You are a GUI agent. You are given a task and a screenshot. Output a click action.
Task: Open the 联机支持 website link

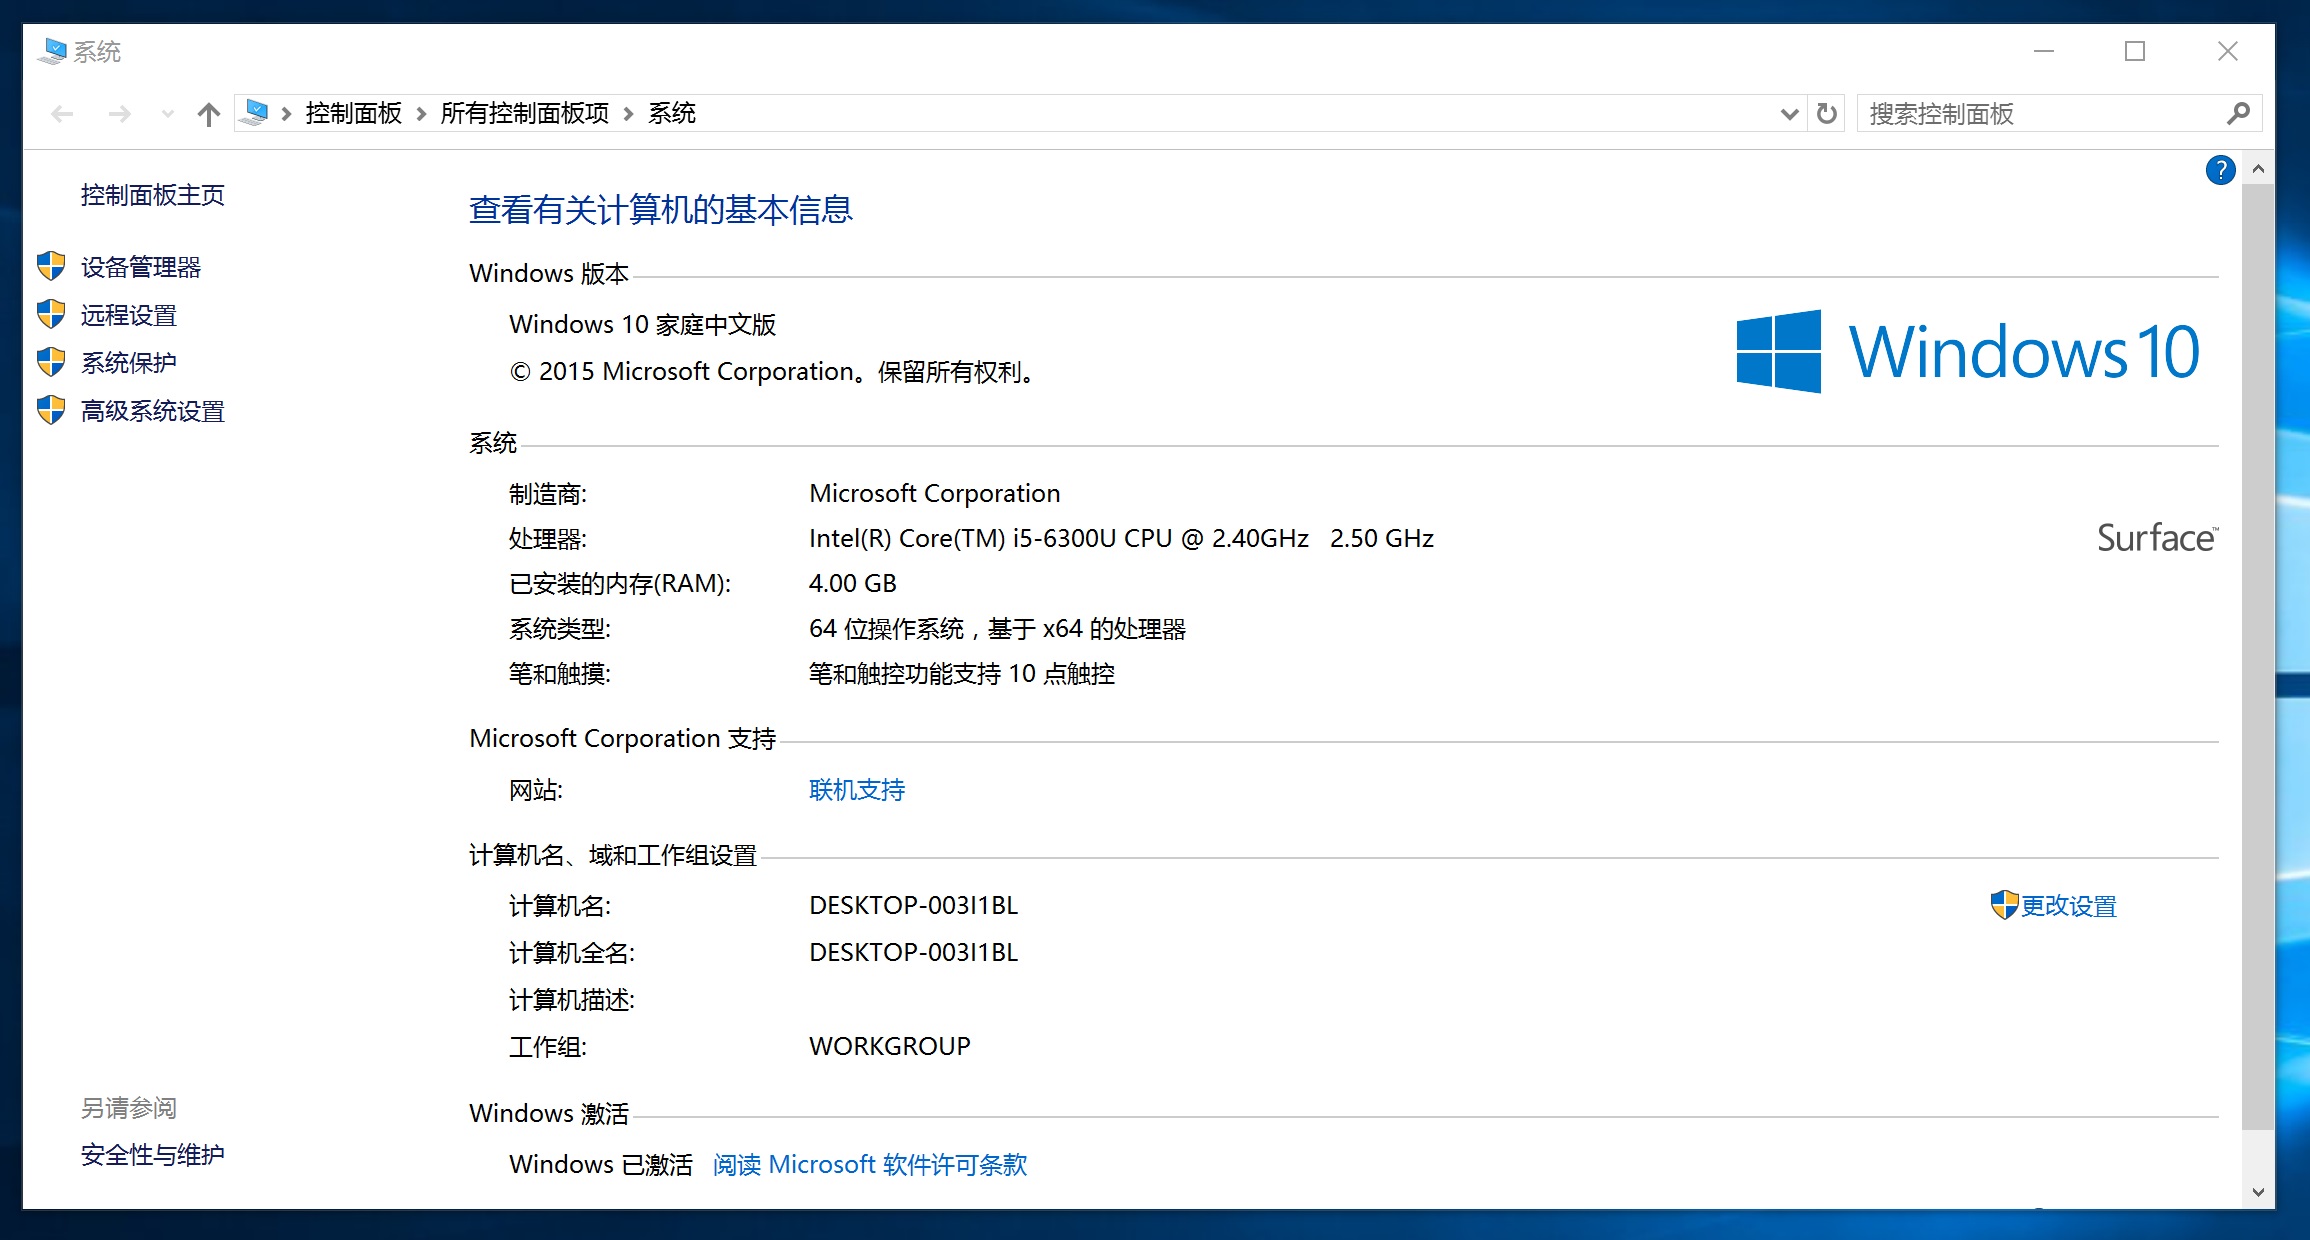(x=857, y=790)
